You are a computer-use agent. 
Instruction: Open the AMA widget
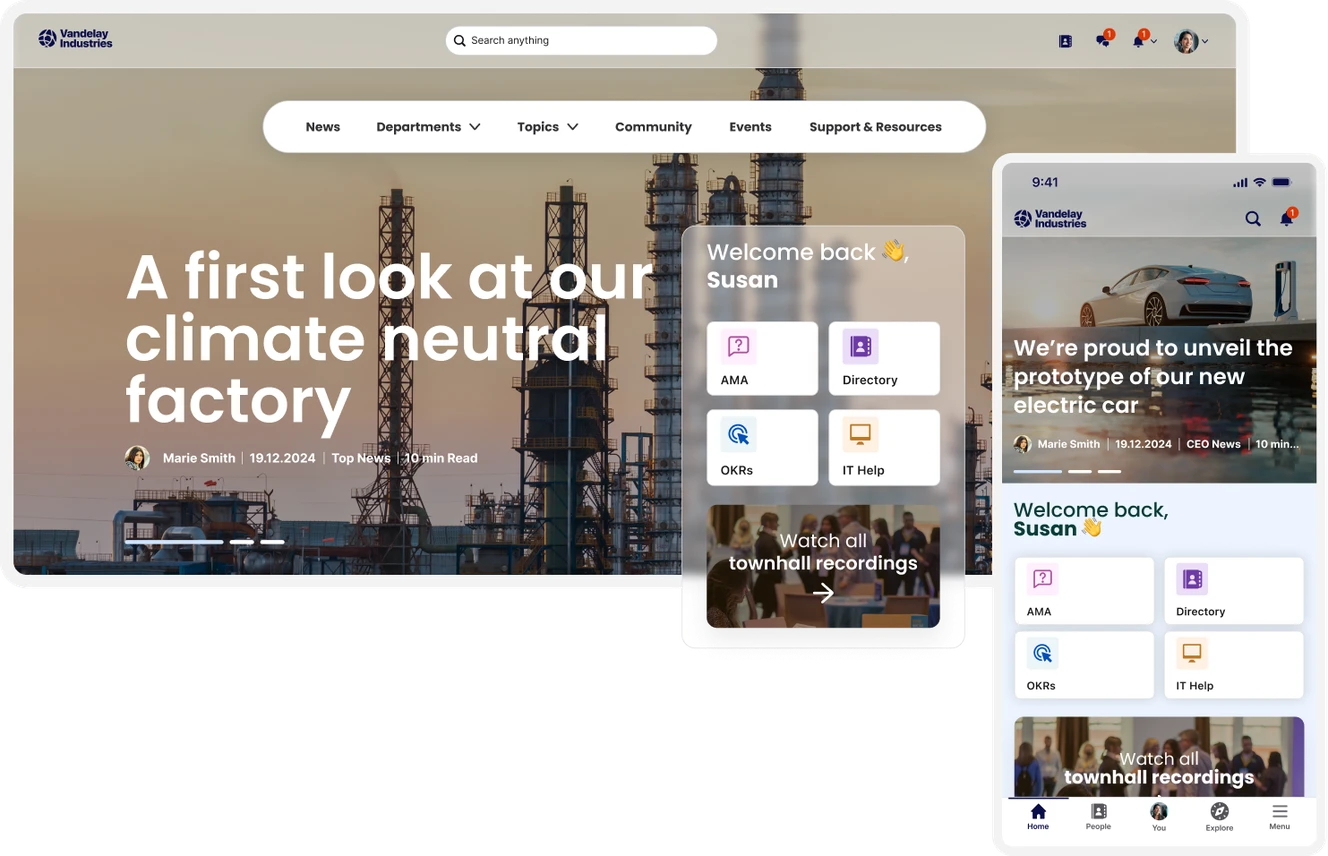tap(762, 358)
